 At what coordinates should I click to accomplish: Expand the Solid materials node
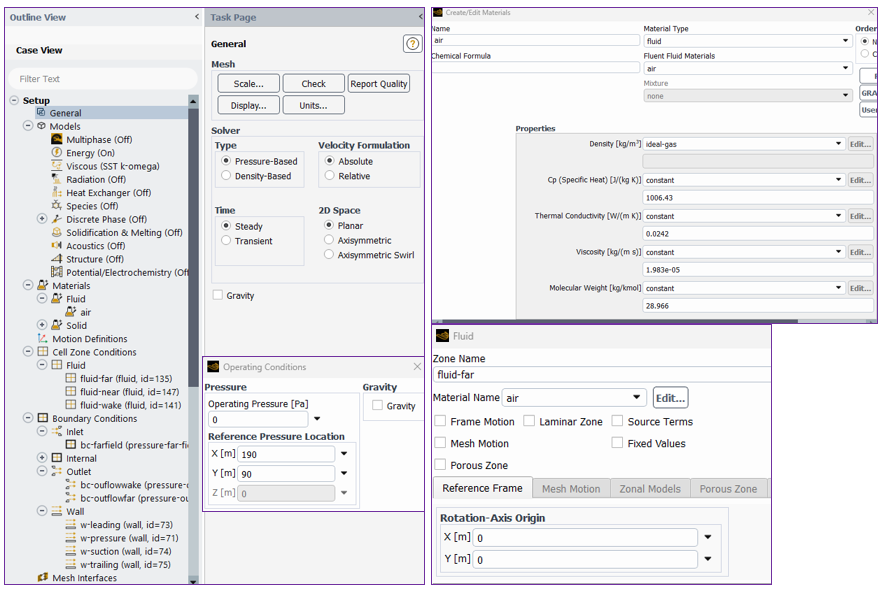coord(42,325)
